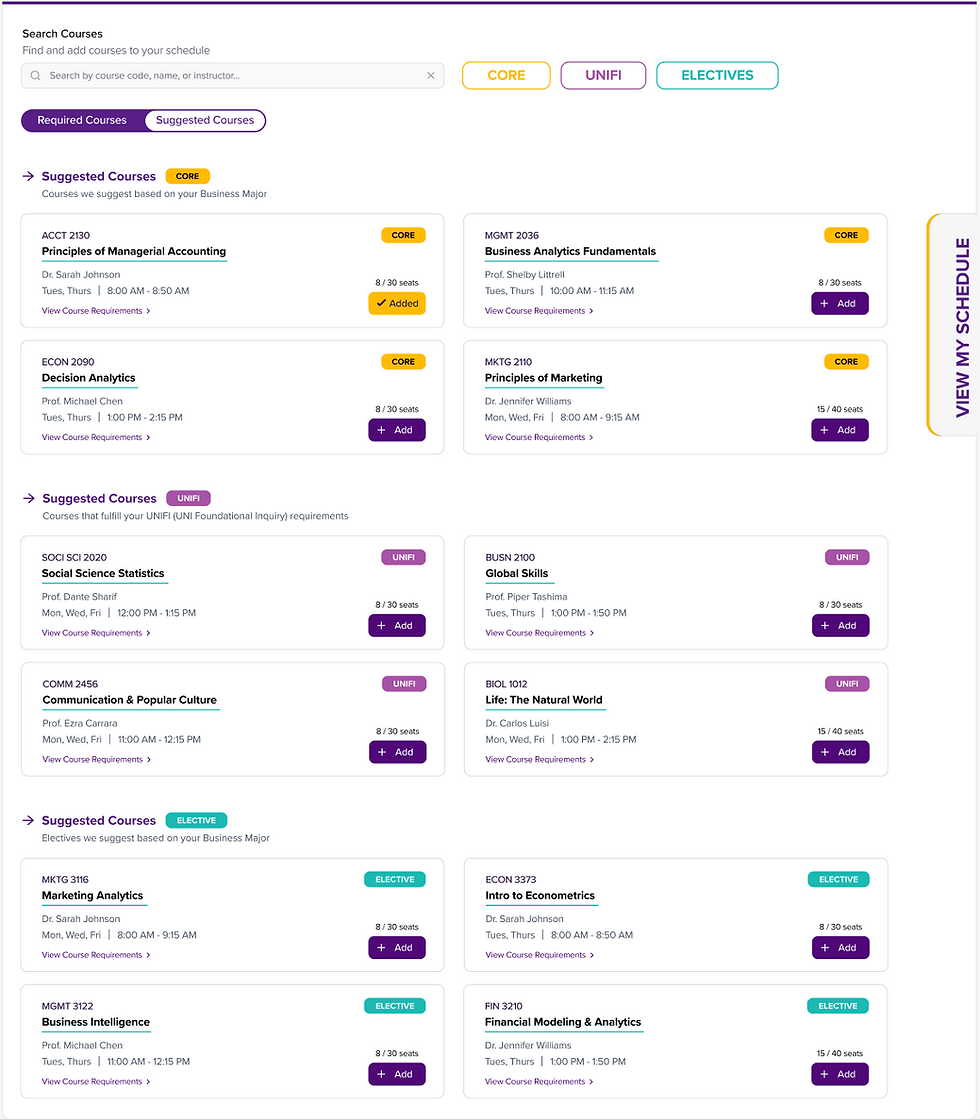Click the arrow icon beside Suggested Courses ELECTIVE header

[28, 820]
